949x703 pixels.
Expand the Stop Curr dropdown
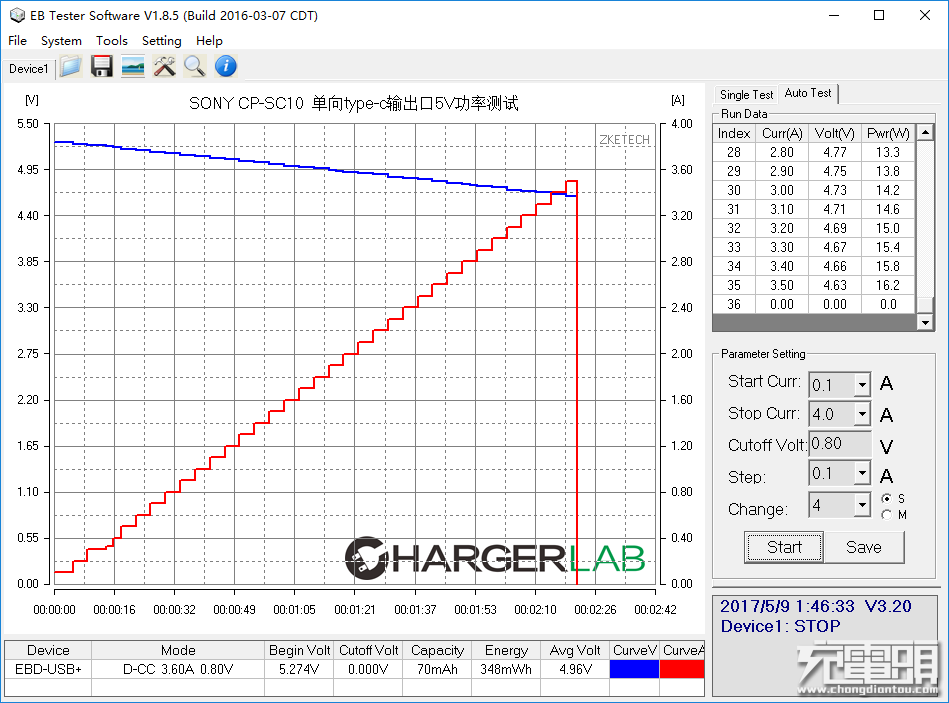tap(862, 414)
